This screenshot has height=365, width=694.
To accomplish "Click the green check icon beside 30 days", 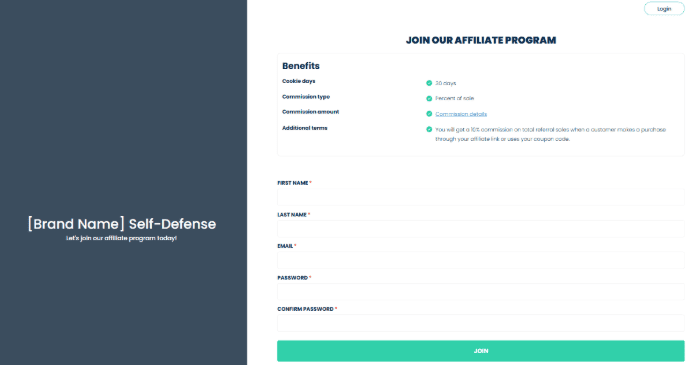I will click(x=429, y=83).
